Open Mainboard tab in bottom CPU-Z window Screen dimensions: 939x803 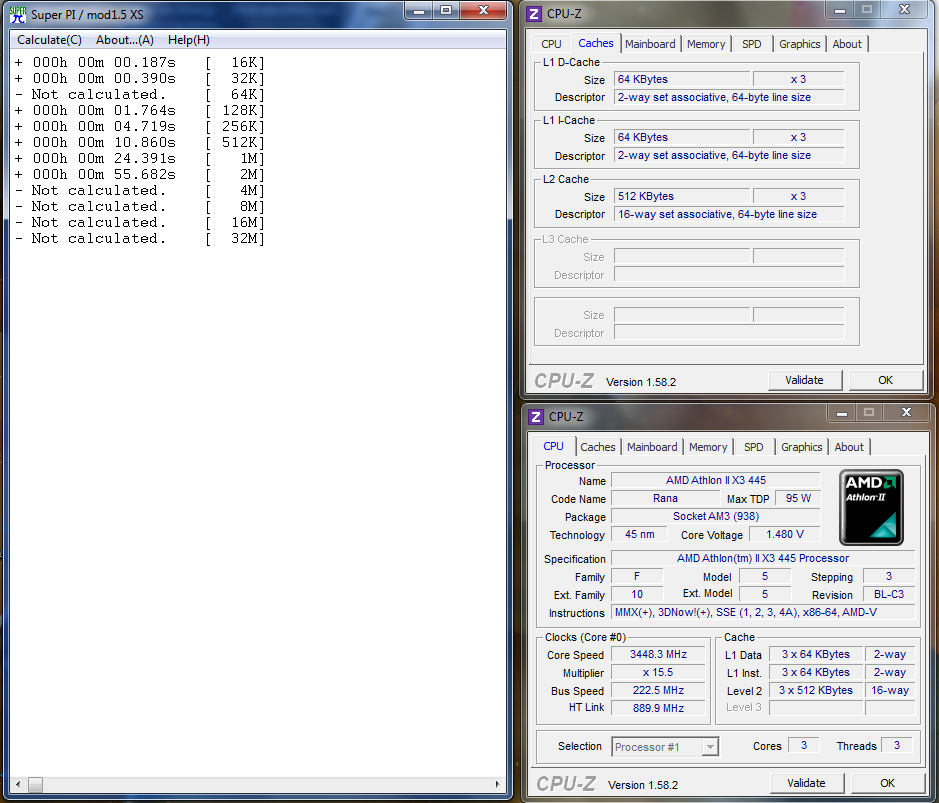click(x=652, y=447)
